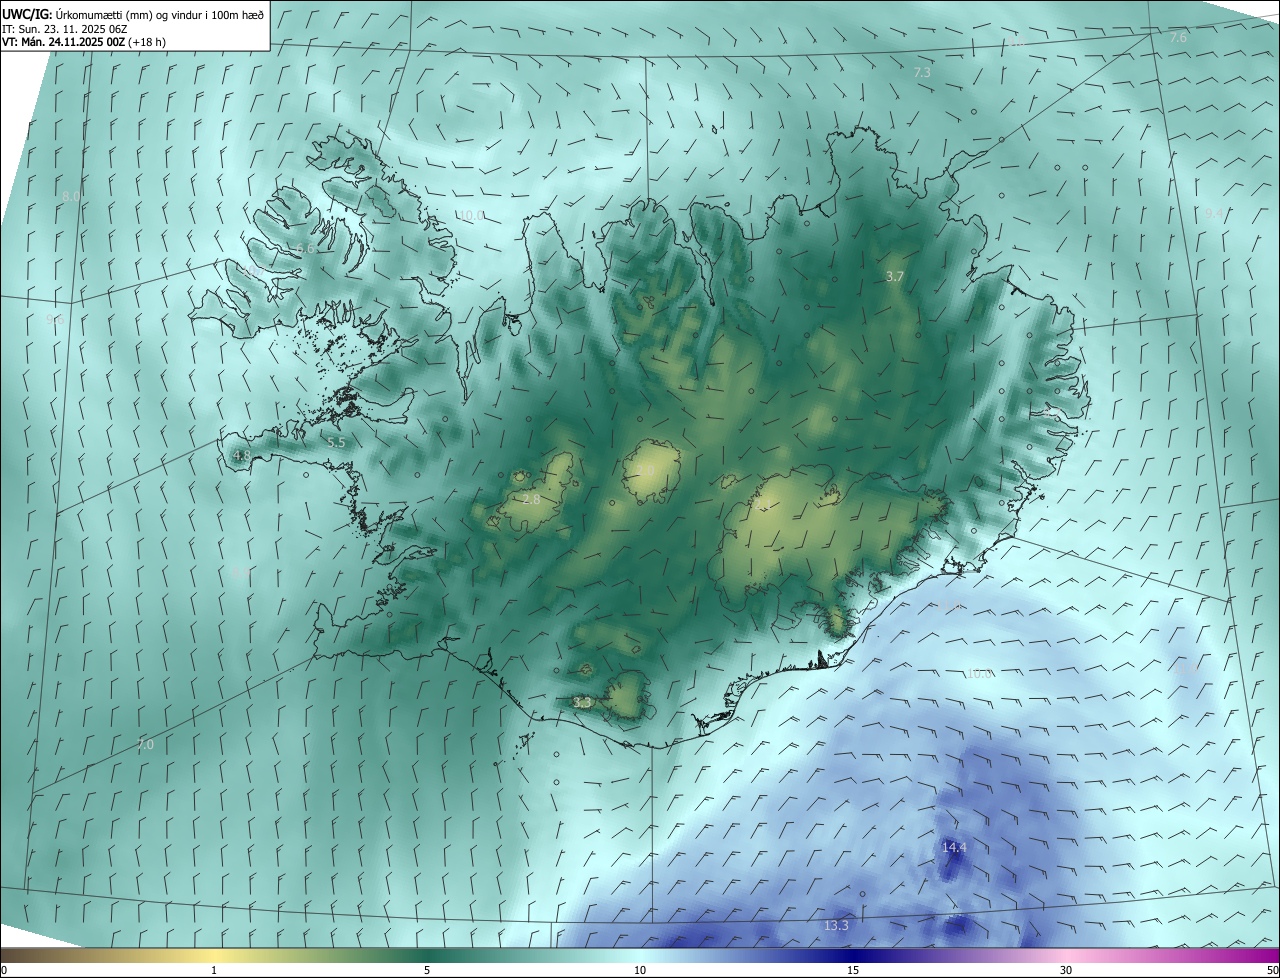This screenshot has height=978, width=1280.
Task: Click the 3.3 value label on the map
Action: click(x=582, y=703)
